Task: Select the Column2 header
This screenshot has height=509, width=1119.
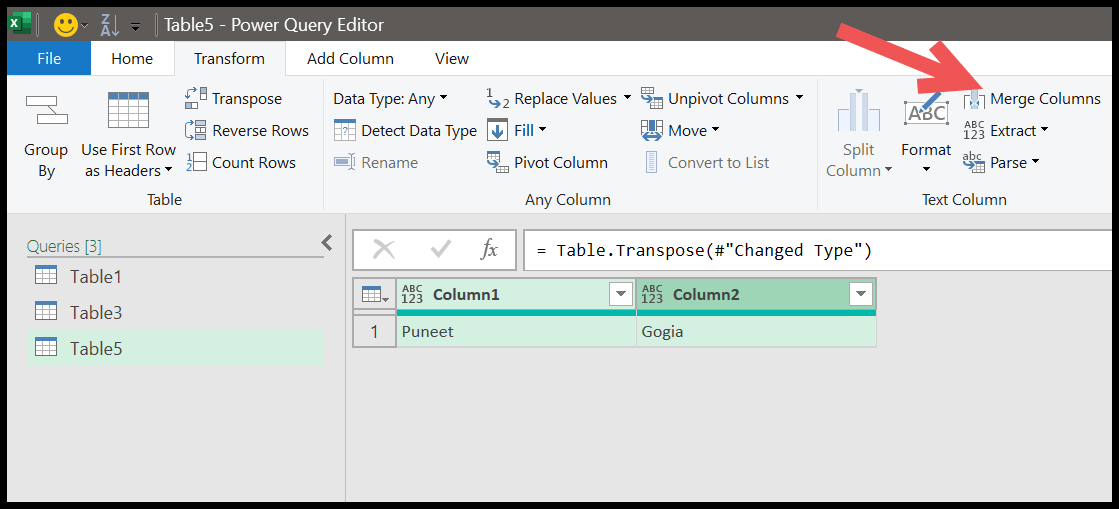Action: click(x=756, y=294)
